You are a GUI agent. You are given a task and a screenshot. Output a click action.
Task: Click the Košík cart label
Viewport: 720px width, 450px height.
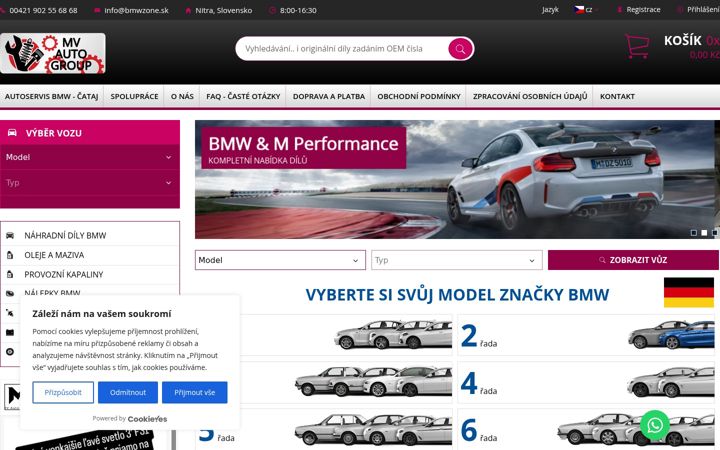(683, 40)
